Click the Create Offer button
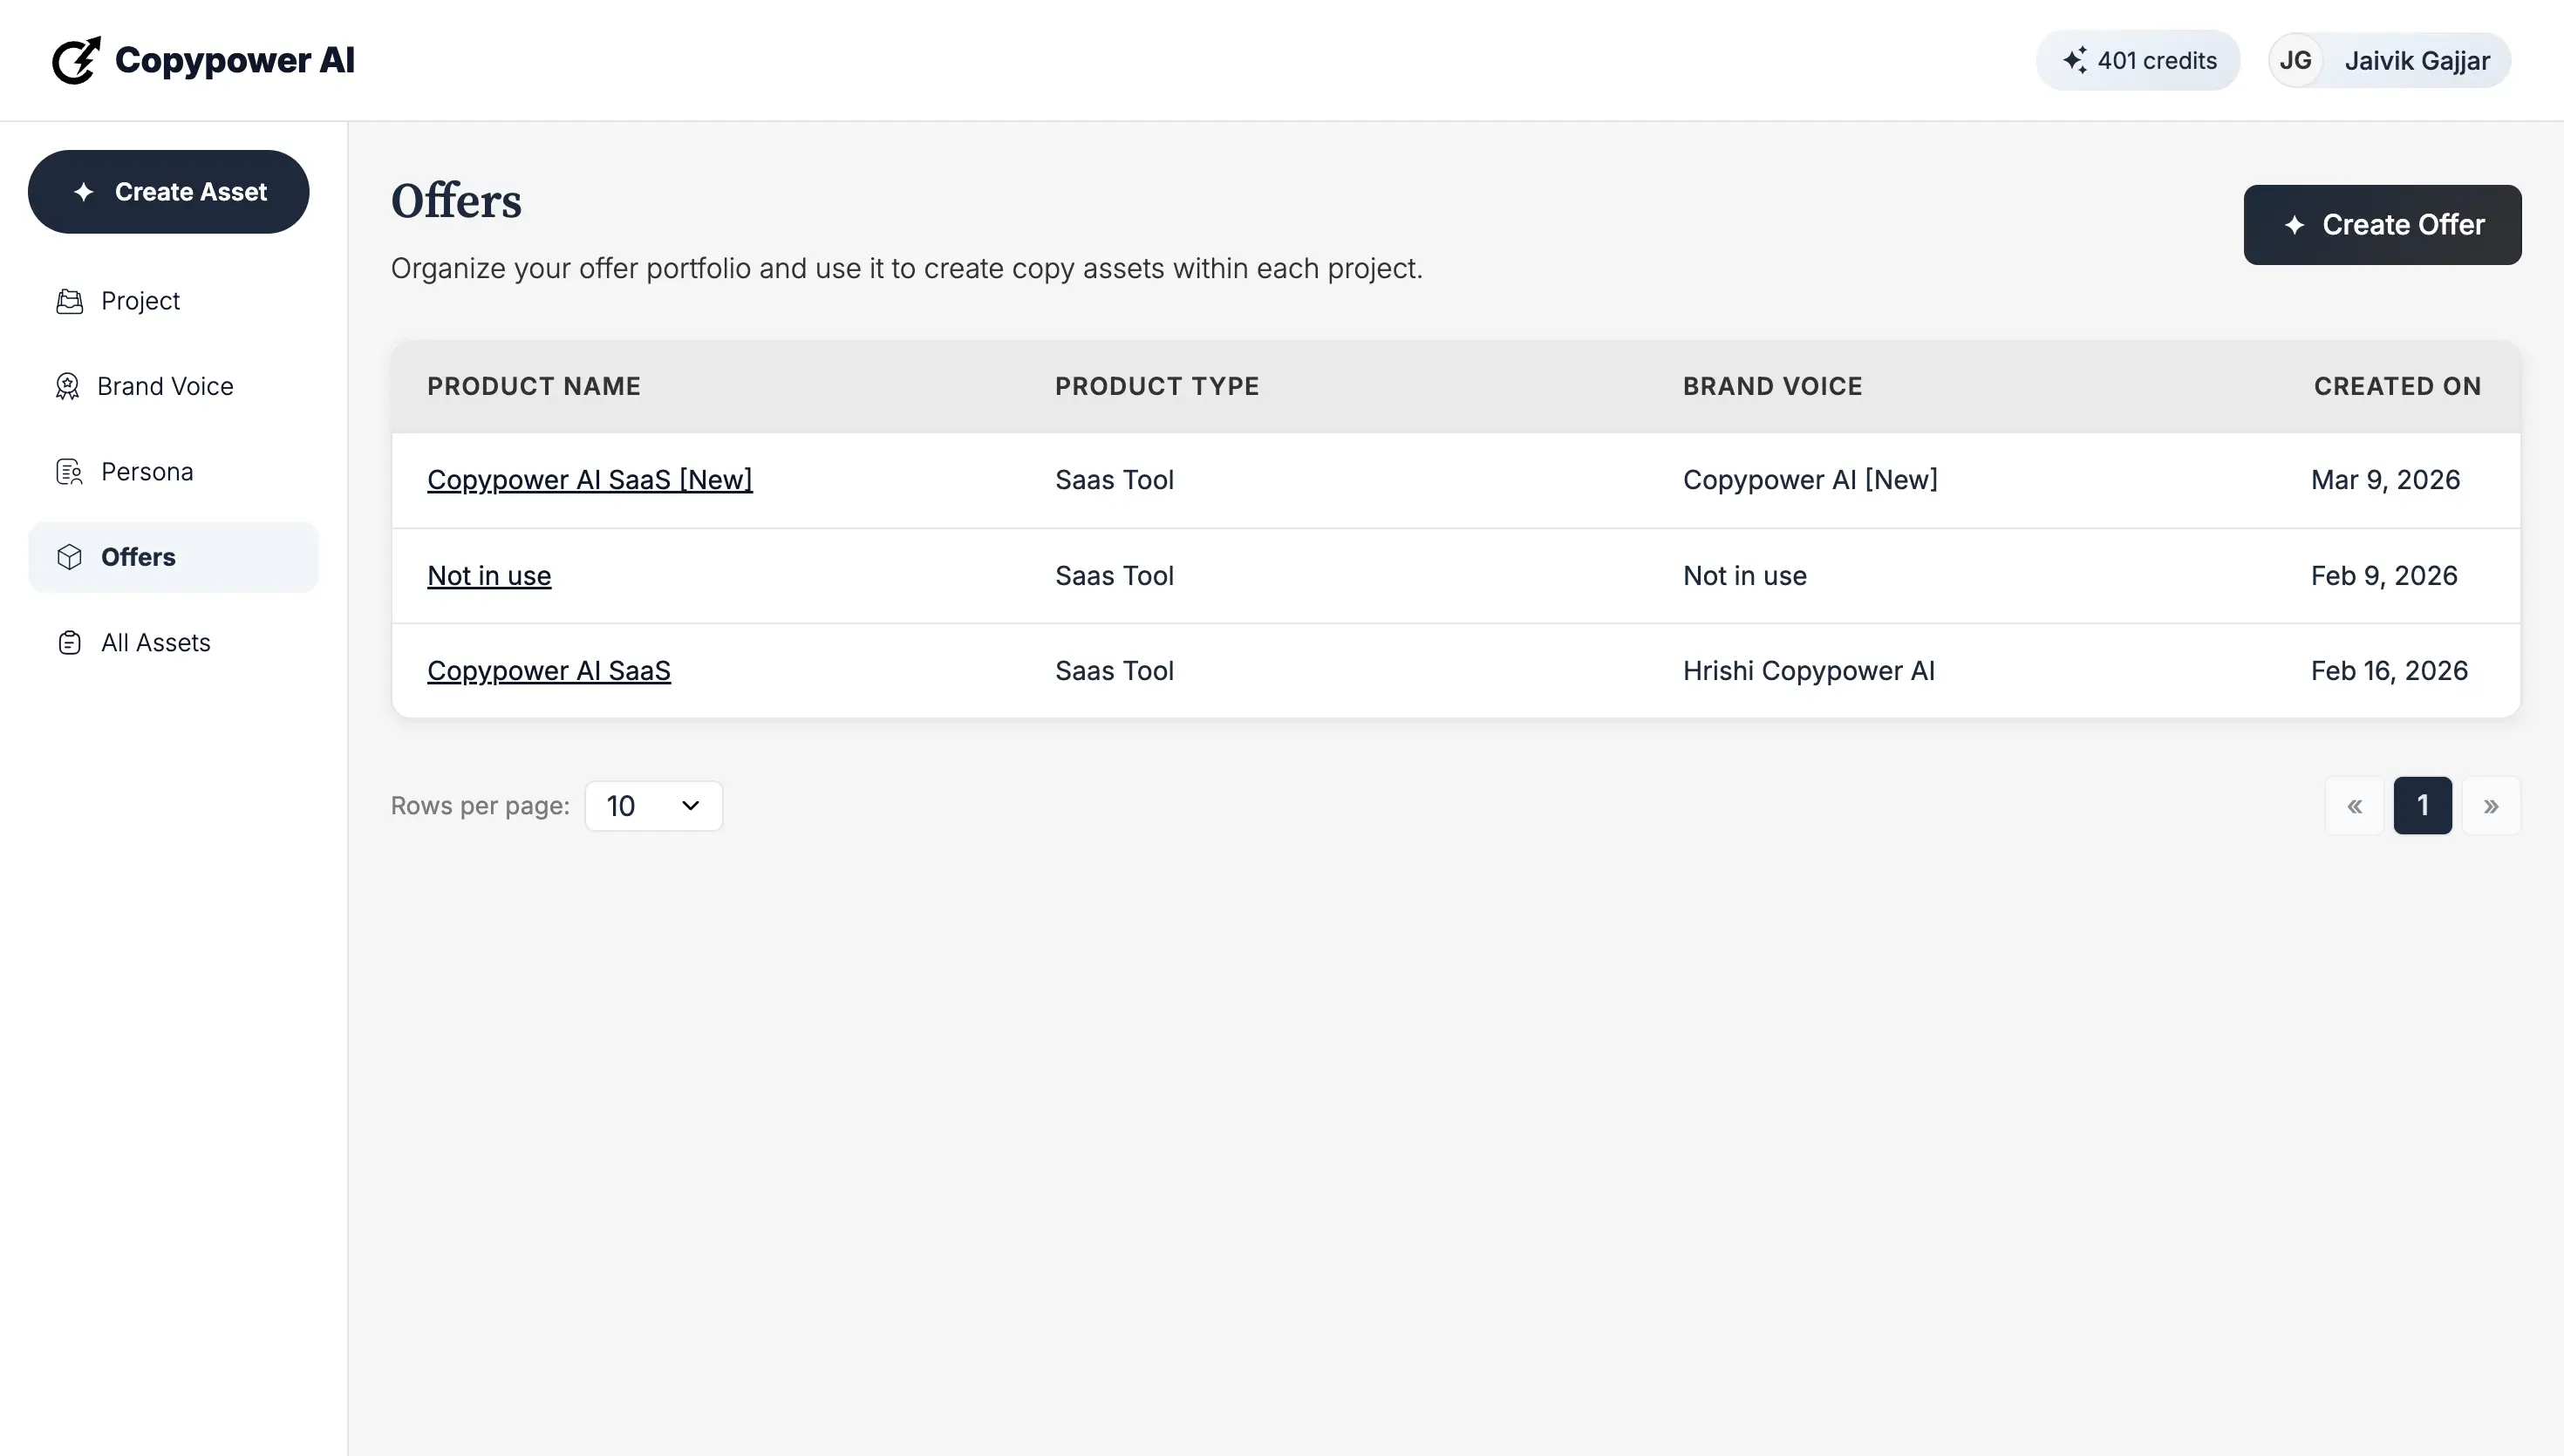The image size is (2564, 1456). tap(2382, 224)
